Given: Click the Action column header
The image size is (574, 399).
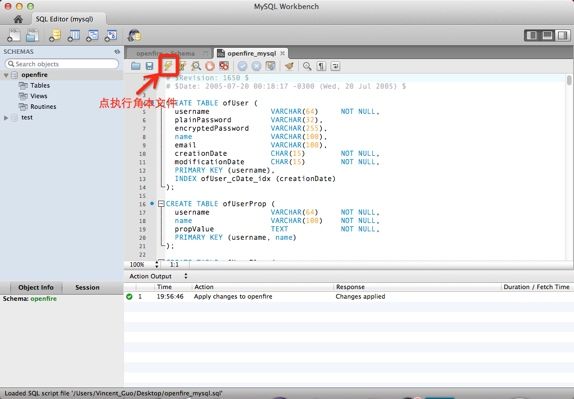Looking at the screenshot, I should [x=204, y=287].
